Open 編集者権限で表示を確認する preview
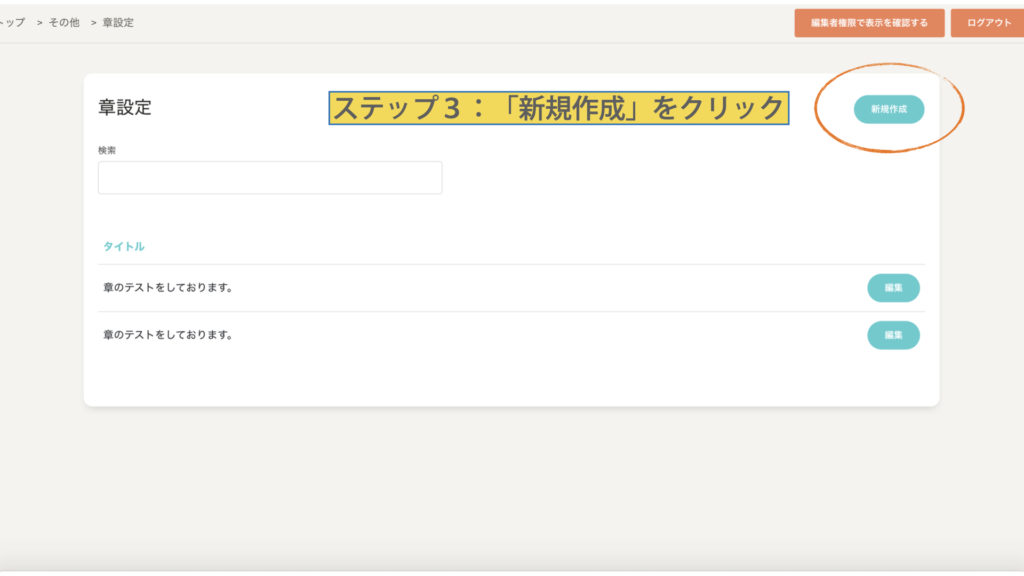1024x576 pixels. pos(869,22)
